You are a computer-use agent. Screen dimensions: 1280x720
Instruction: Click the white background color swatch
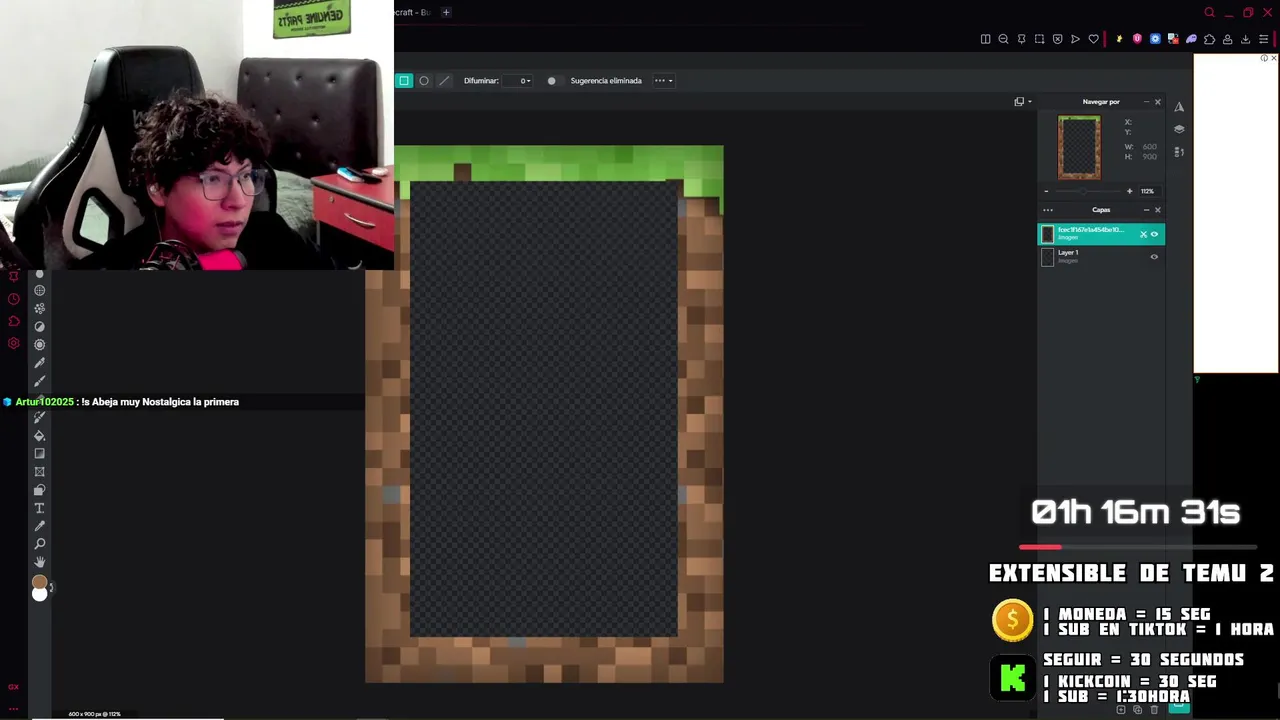(x=39, y=594)
